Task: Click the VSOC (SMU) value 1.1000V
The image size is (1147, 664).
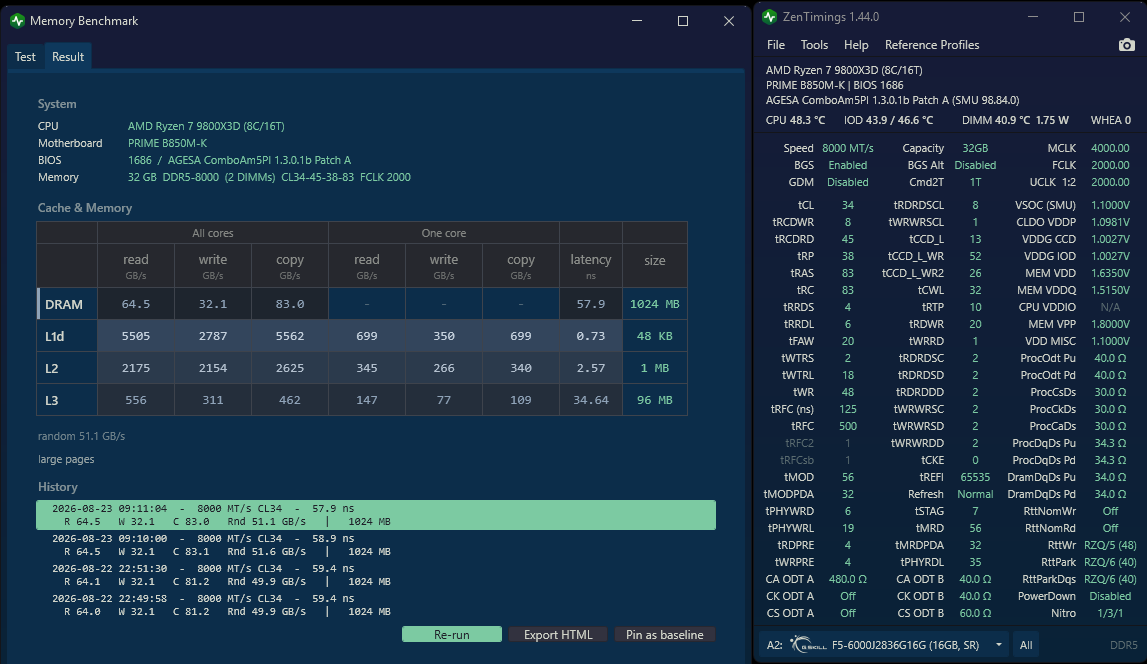Action: [1110, 205]
